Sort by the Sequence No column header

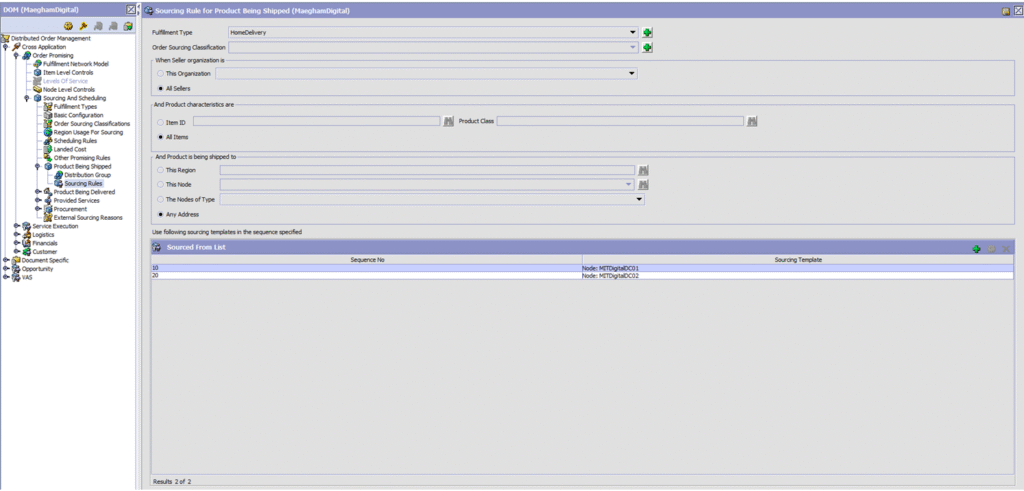[x=366, y=260]
